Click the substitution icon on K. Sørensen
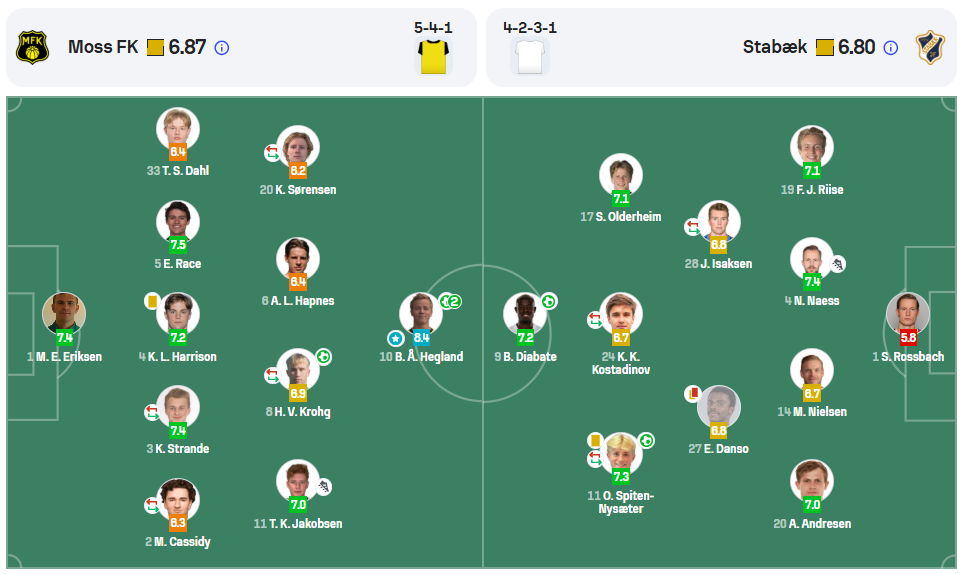 (x=272, y=153)
